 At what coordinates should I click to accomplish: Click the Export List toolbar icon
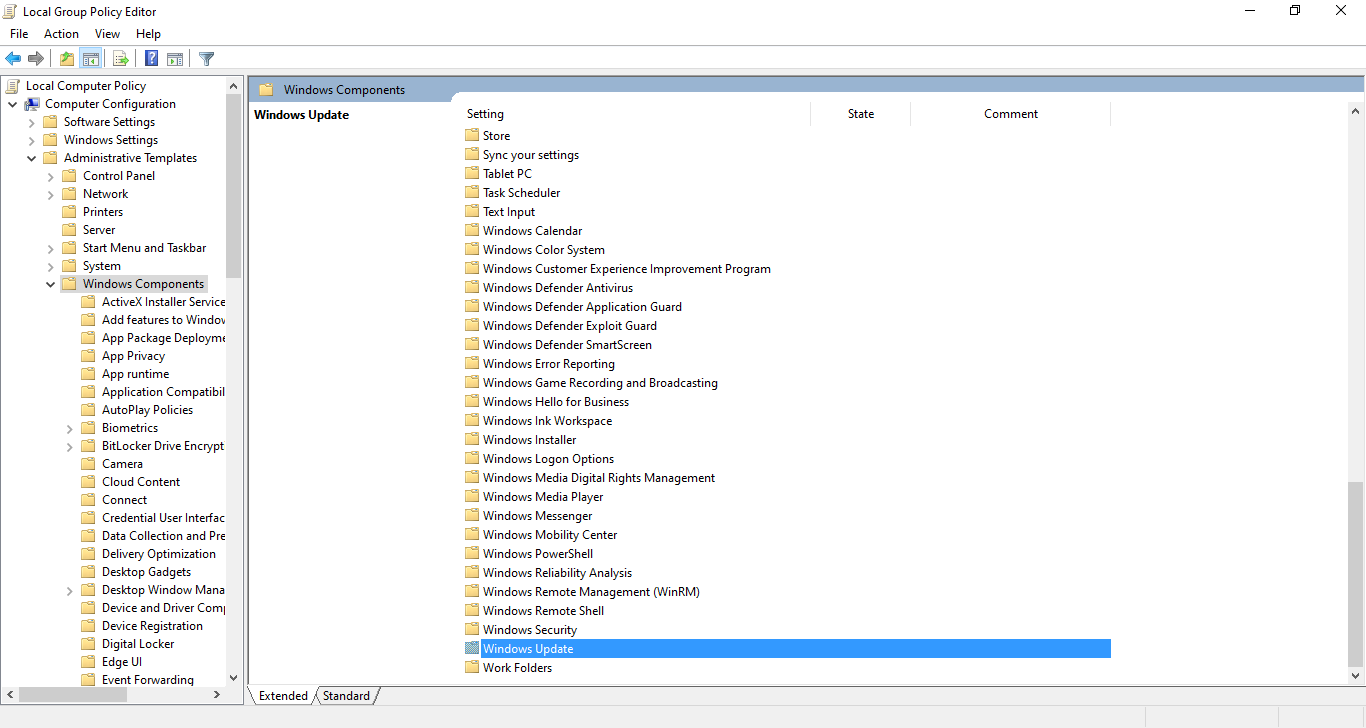click(x=121, y=59)
